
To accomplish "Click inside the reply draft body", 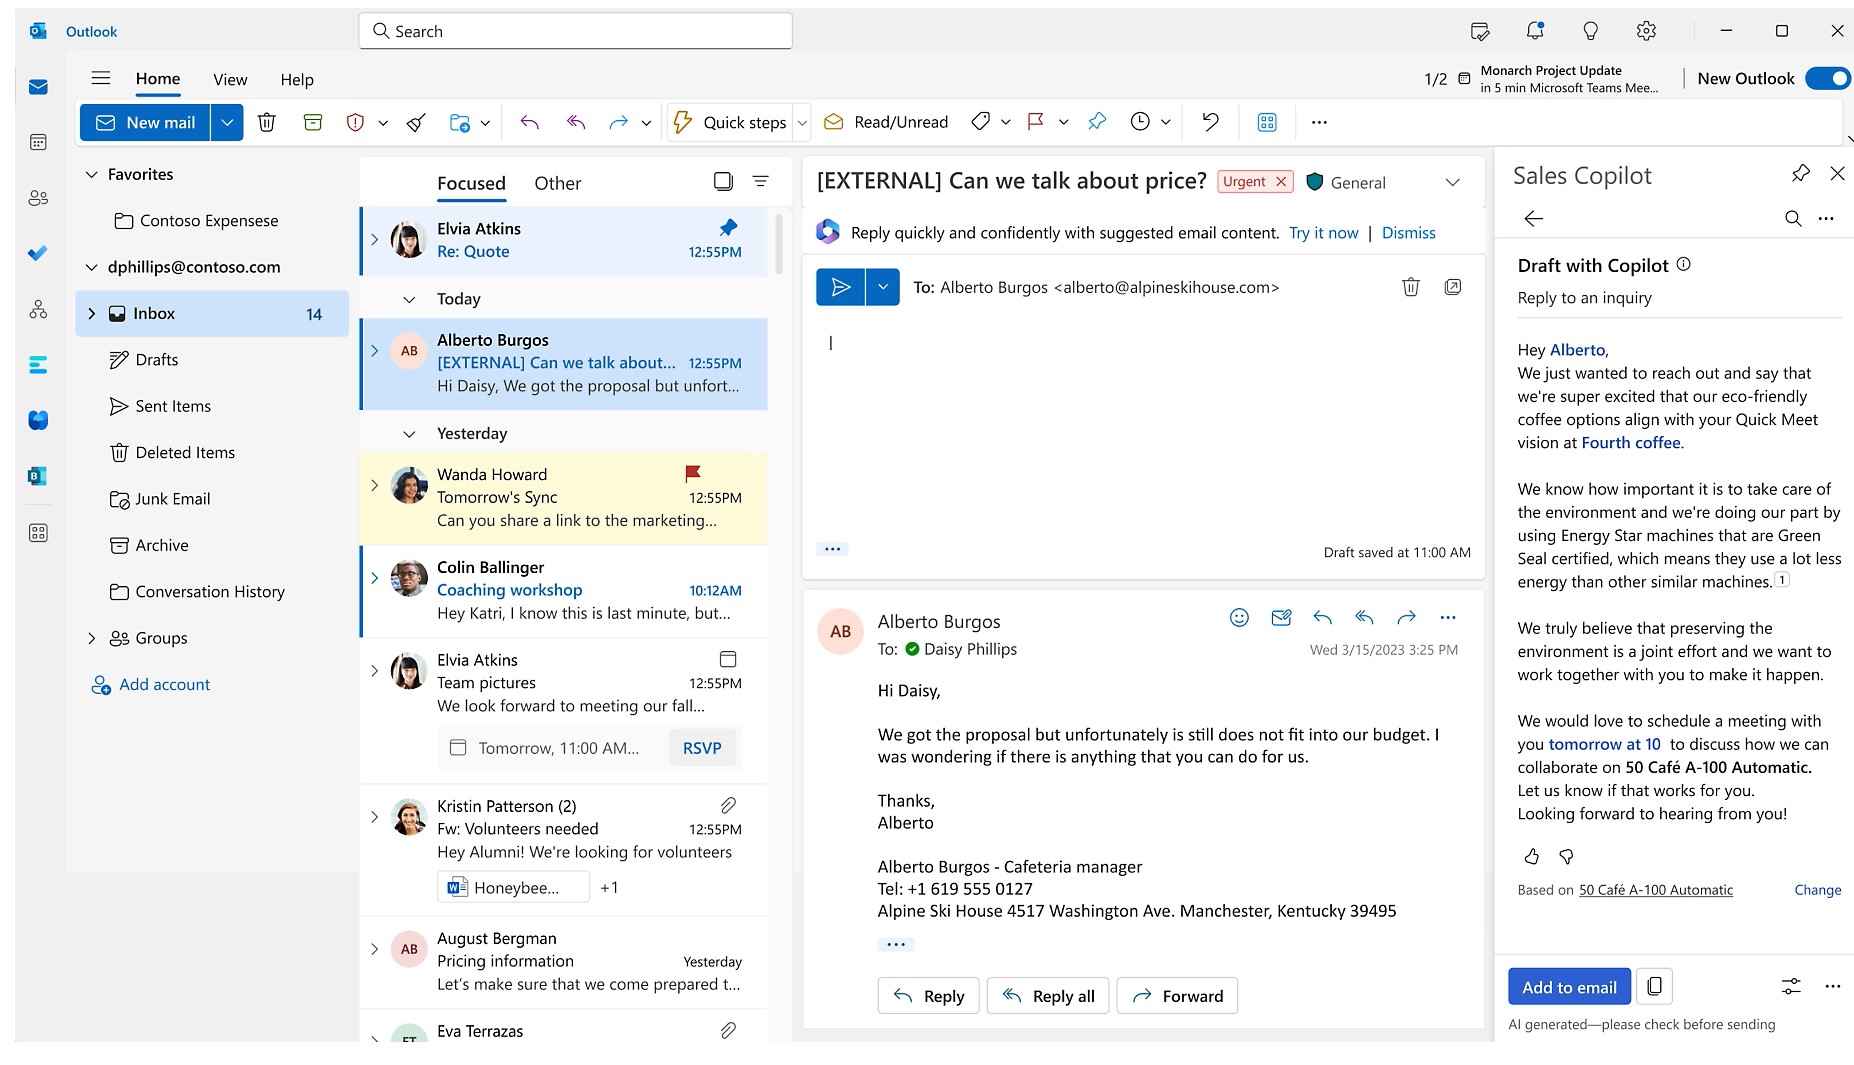I will point(1143,430).
